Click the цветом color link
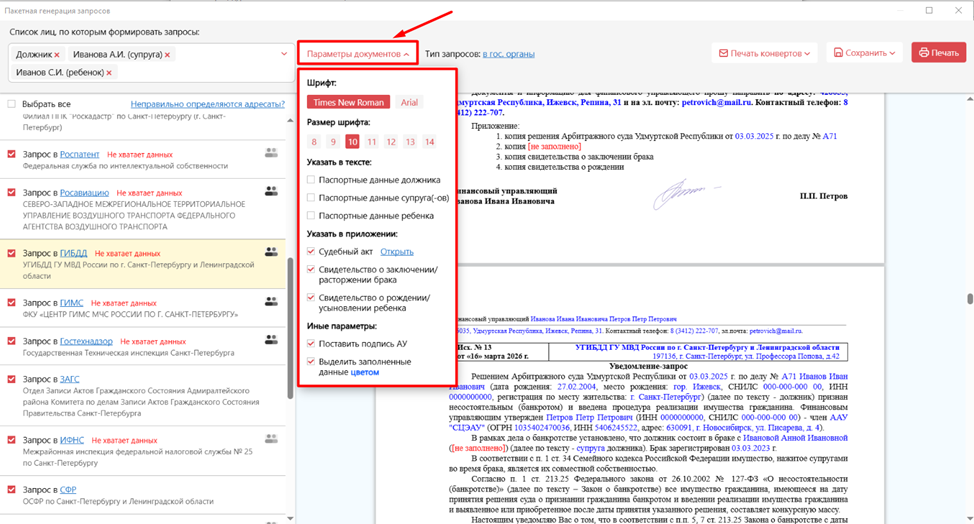The image size is (974, 524). coord(364,372)
